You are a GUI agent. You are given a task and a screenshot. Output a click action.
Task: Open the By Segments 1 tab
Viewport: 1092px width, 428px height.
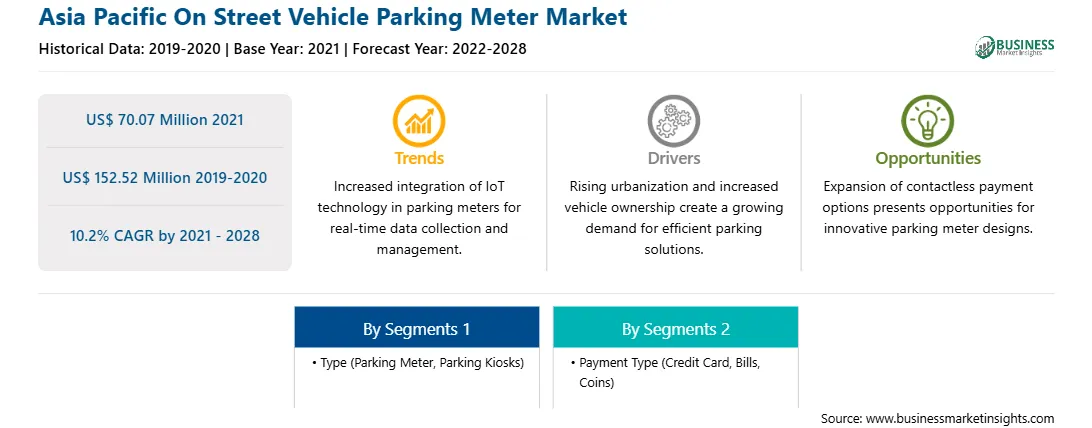click(x=416, y=327)
